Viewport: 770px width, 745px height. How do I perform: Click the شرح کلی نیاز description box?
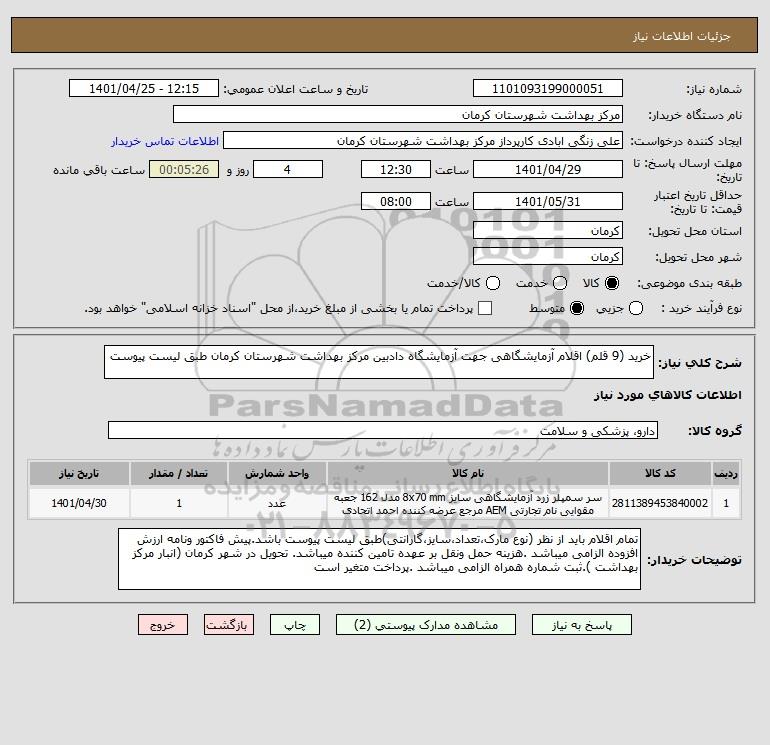point(379,362)
